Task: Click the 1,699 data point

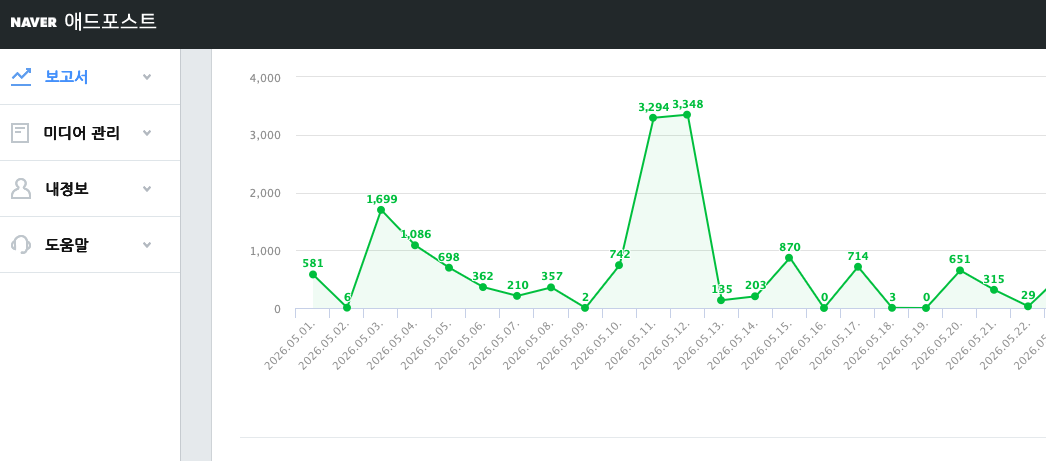Action: pos(381,210)
